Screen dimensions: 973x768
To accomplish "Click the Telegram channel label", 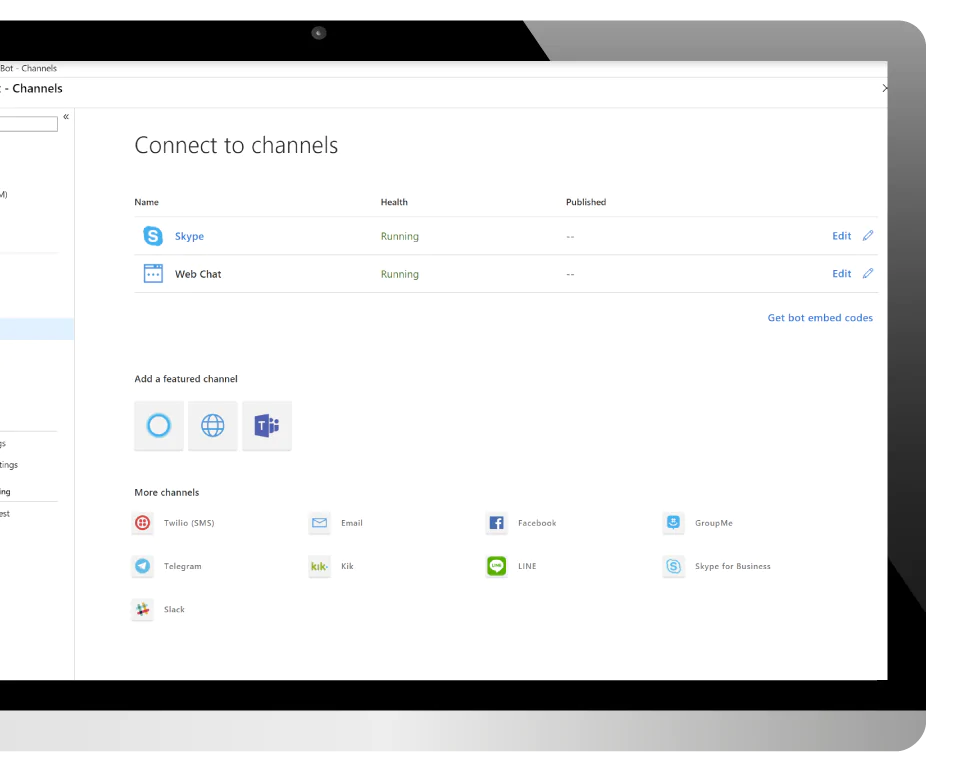I will 182,566.
